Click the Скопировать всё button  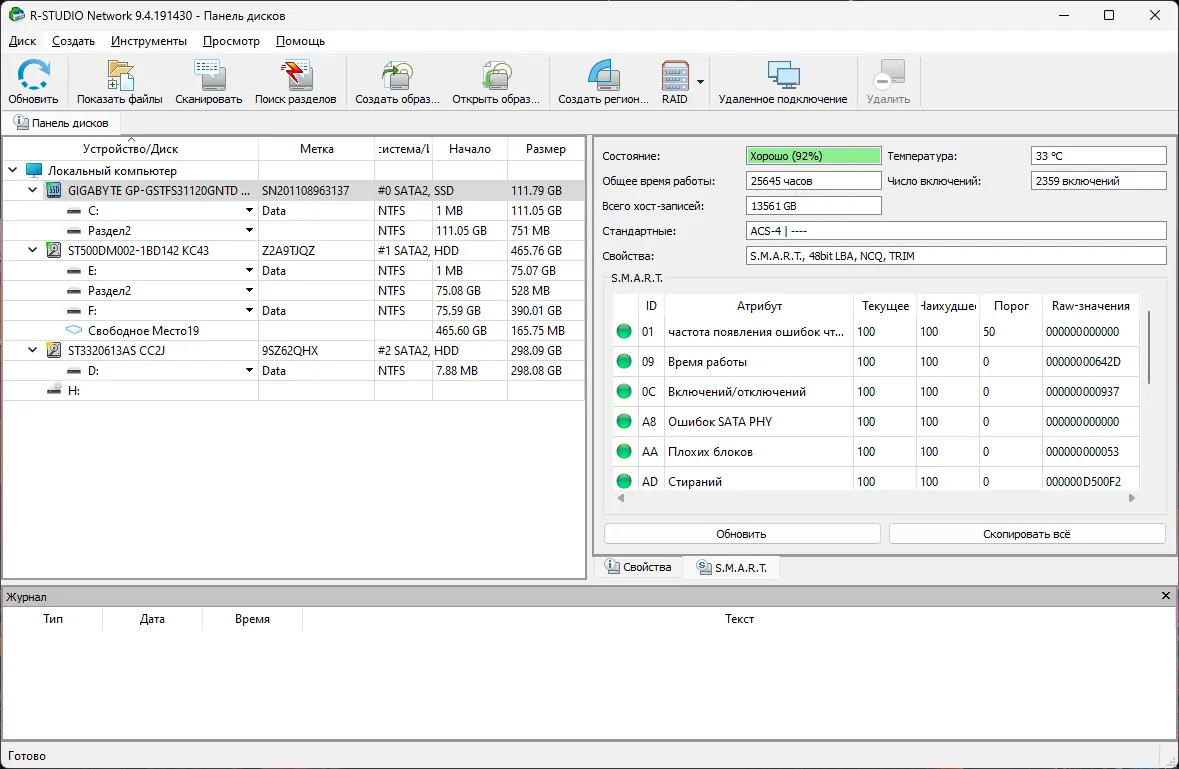(x=1026, y=534)
